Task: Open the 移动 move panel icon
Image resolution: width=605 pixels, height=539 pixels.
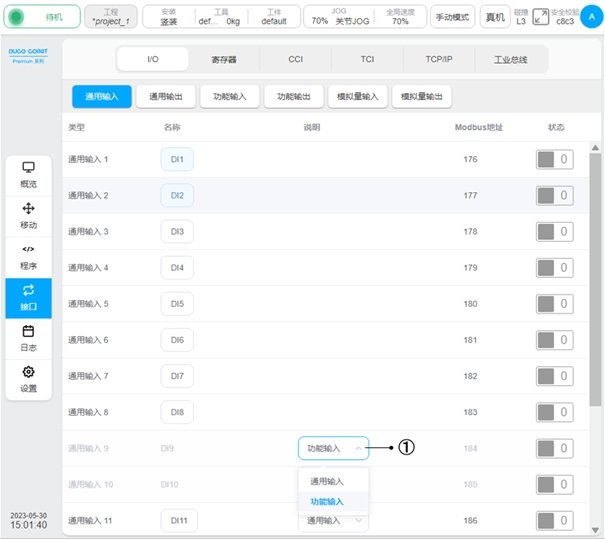Action: point(28,215)
